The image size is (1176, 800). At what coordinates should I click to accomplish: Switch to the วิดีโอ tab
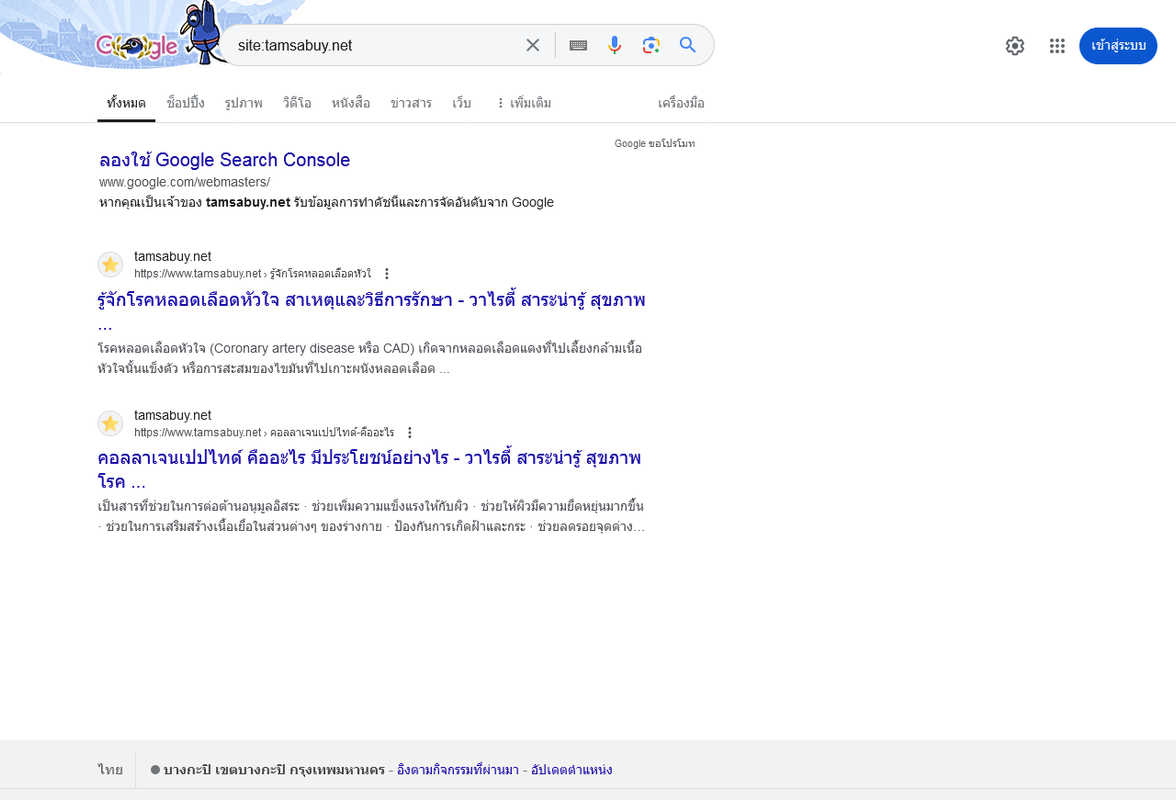coord(296,103)
